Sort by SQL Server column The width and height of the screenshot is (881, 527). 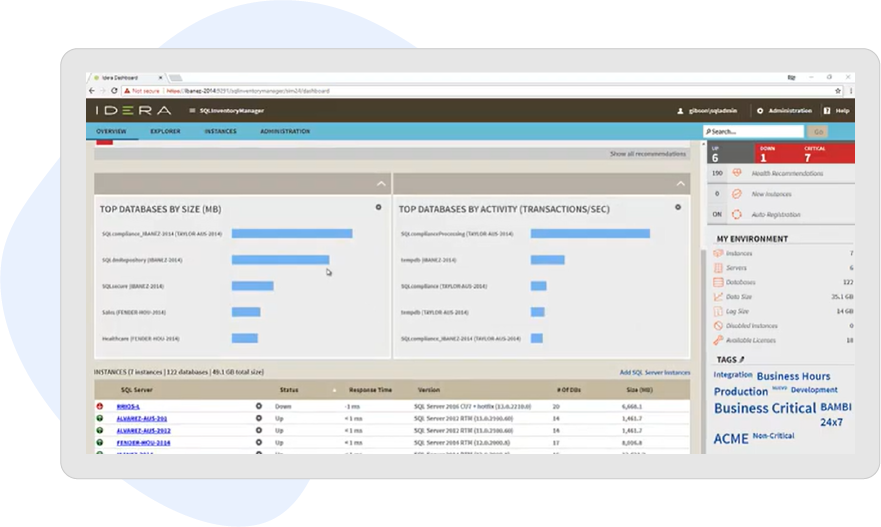tap(137, 390)
